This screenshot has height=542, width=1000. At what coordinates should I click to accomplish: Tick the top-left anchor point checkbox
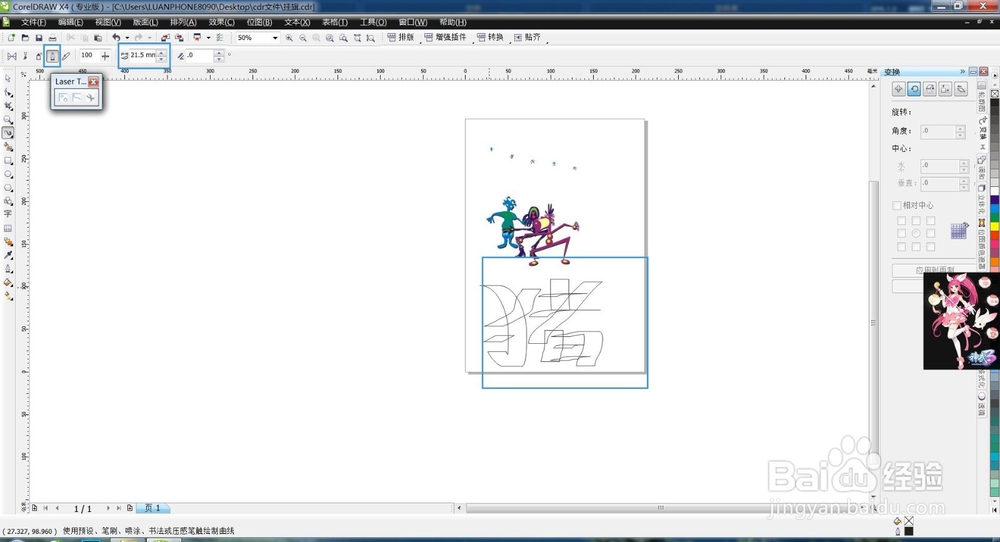pos(901,221)
